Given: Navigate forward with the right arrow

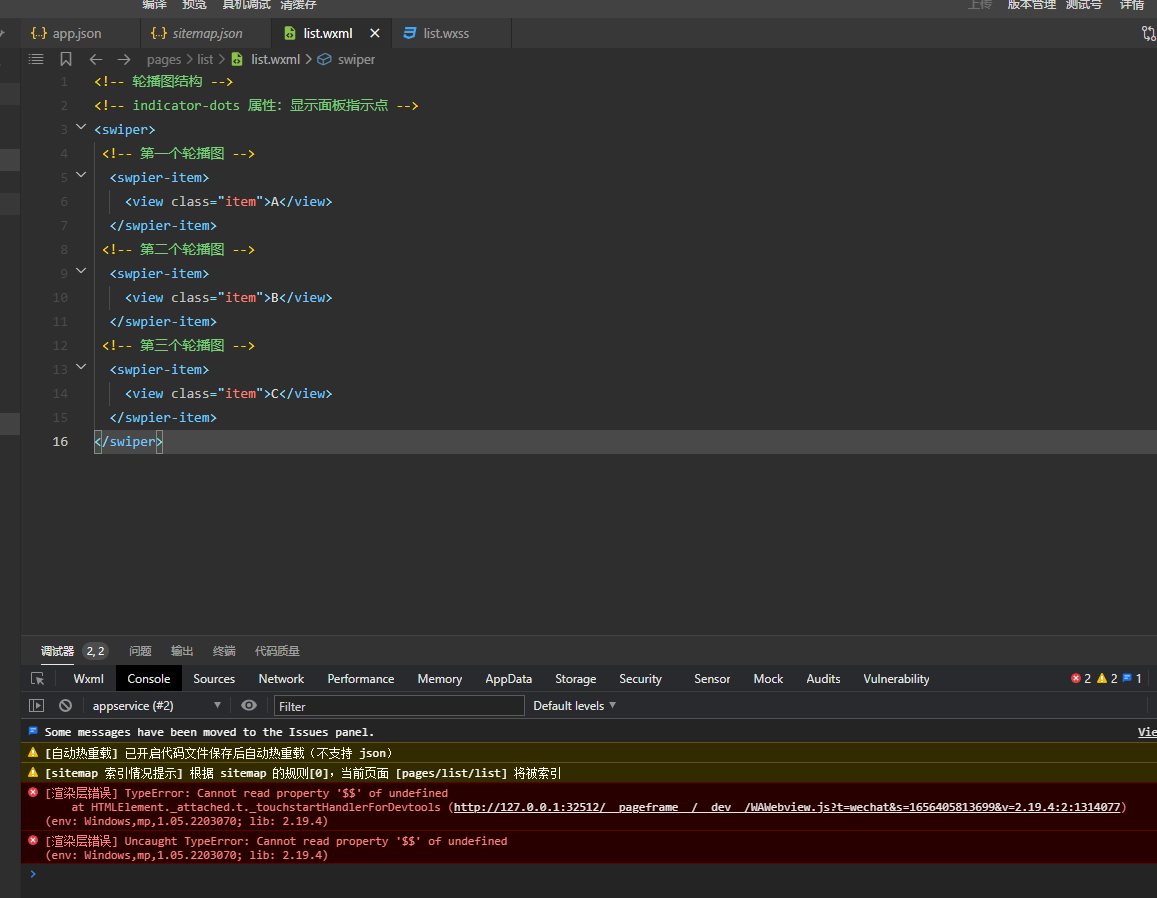Looking at the screenshot, I should 124,59.
